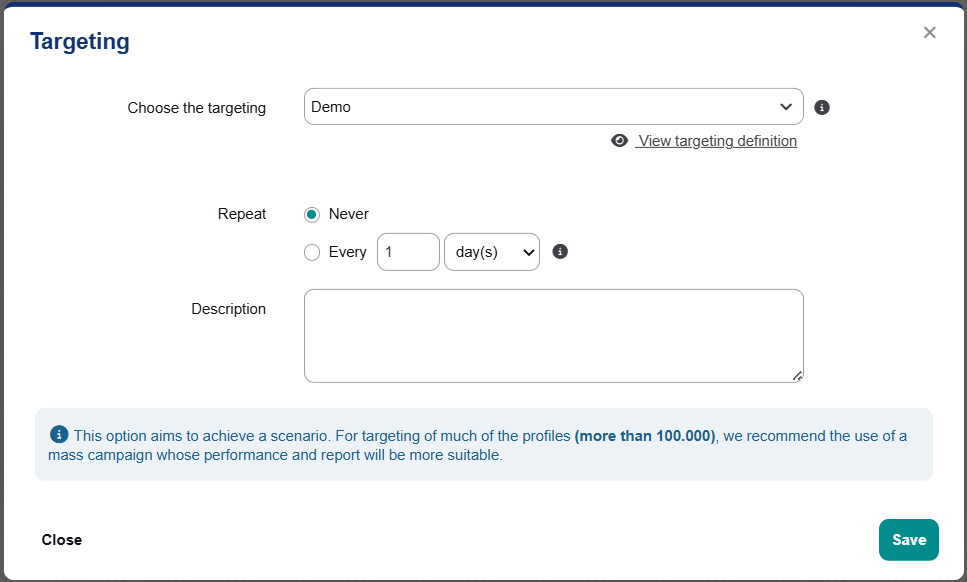Viewport: 967px width, 582px height.
Task: Close the Targeting dialog with the X icon
Action: pos(929,33)
